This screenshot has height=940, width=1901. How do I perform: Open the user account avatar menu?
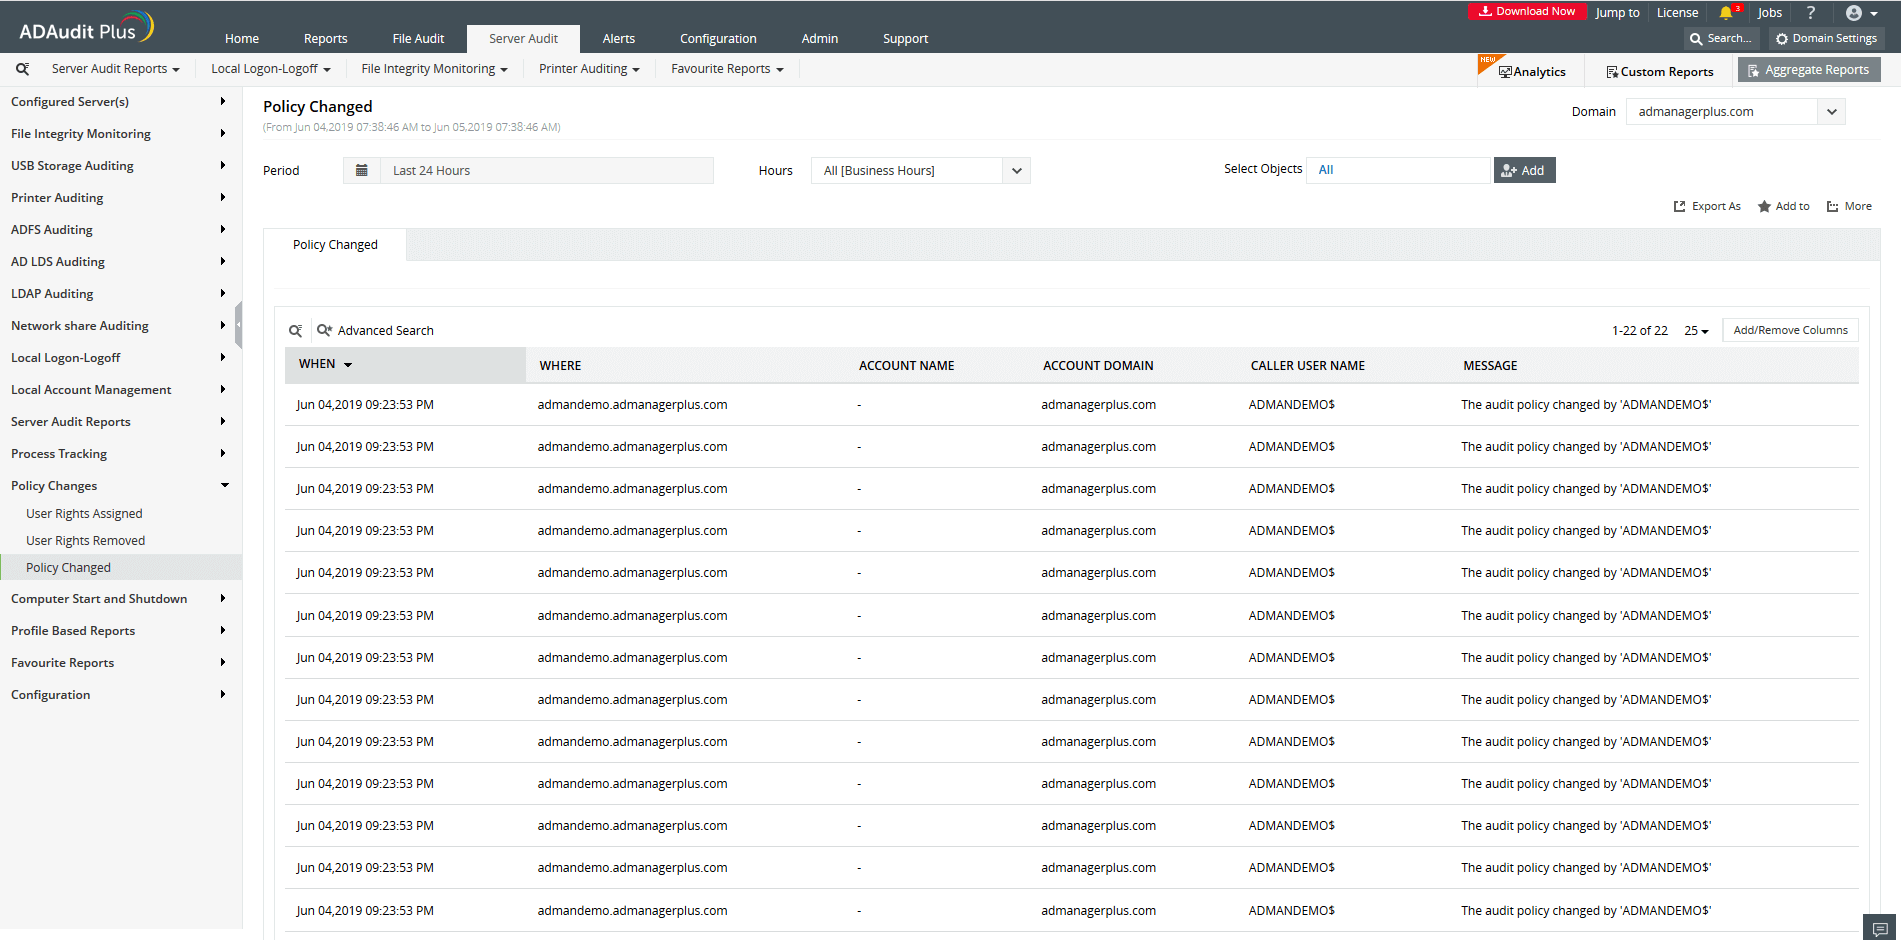(1861, 13)
